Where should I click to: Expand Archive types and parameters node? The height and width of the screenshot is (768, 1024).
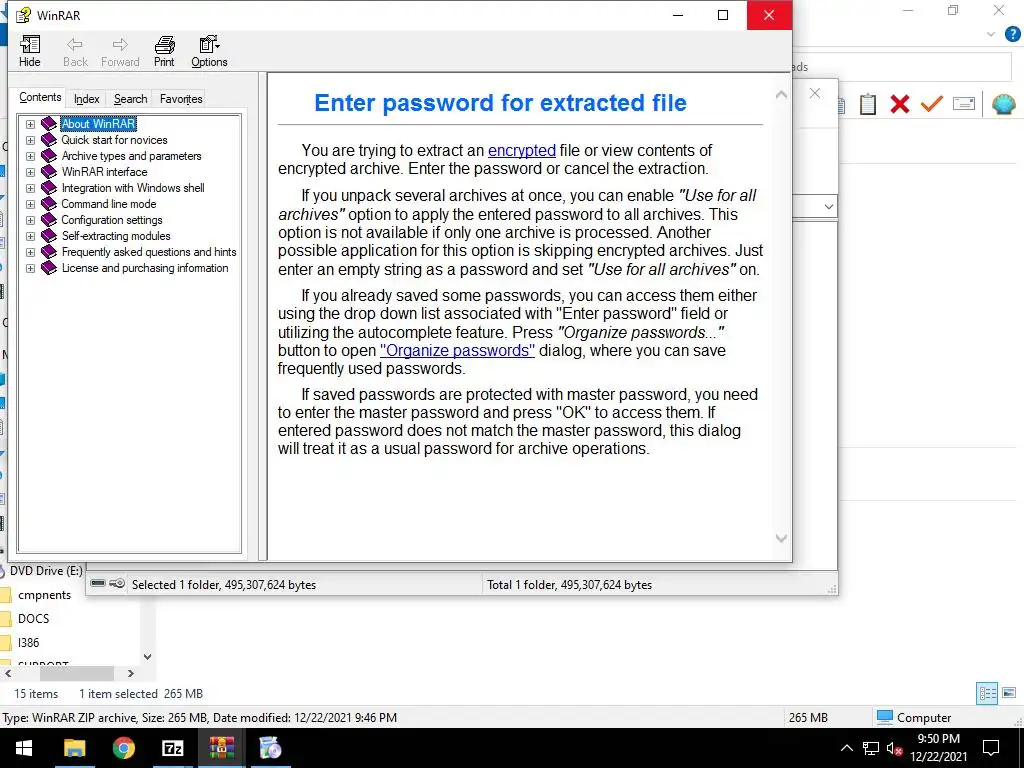[30, 156]
